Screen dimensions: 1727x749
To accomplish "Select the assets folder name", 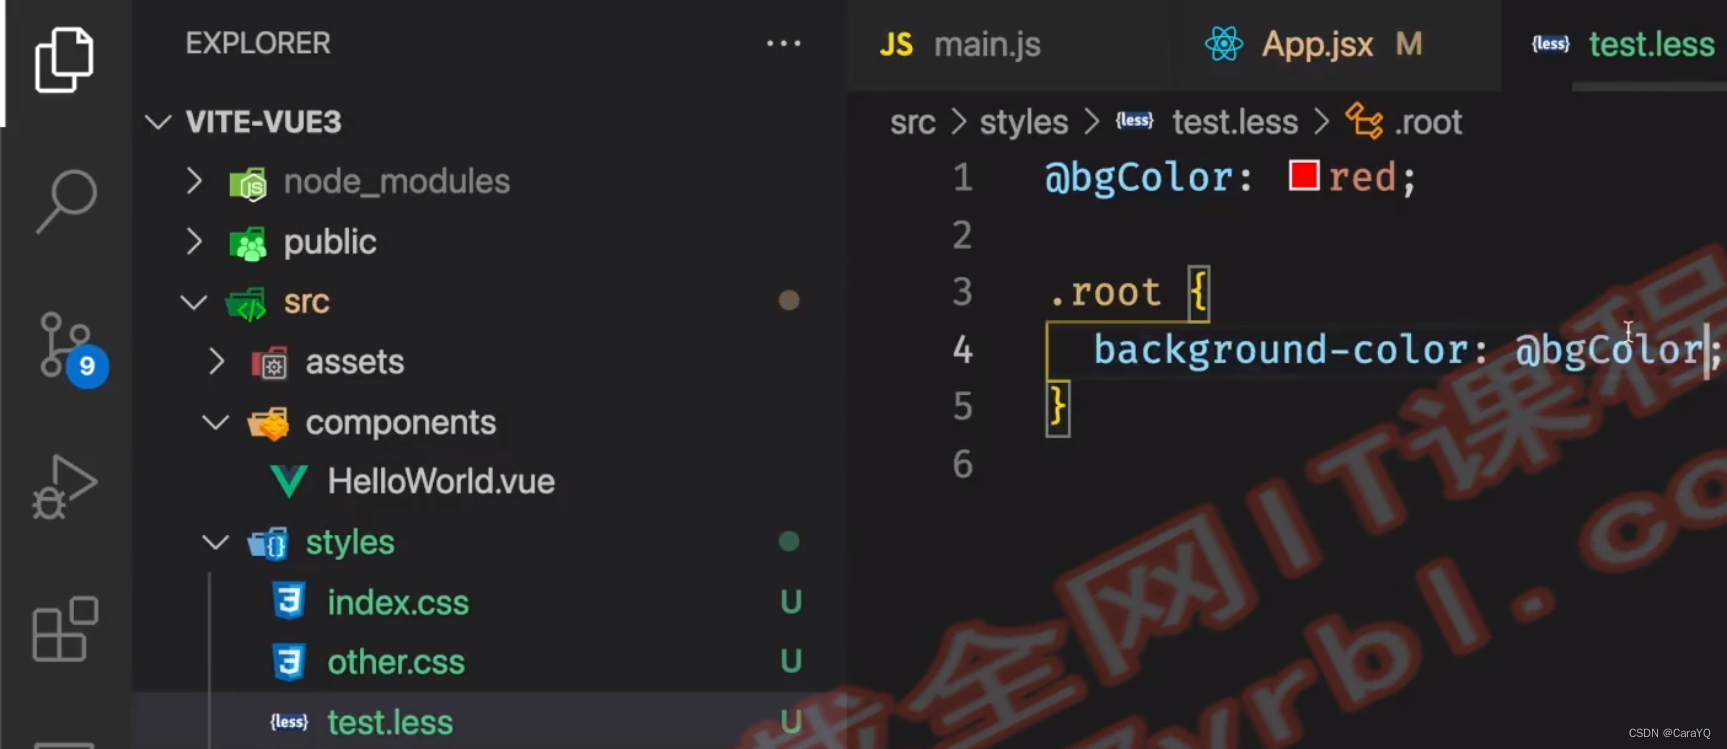I will pos(355,362).
